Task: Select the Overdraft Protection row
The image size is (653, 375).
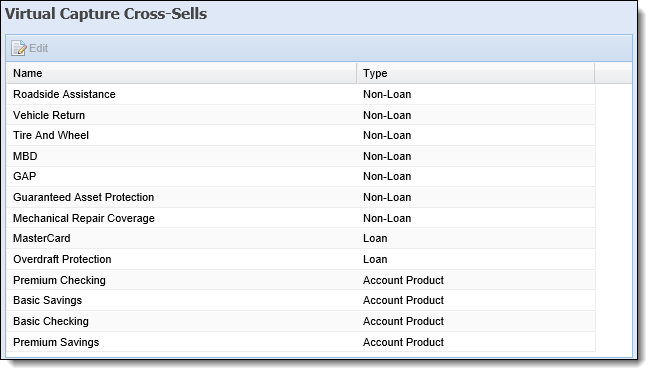Action: click(301, 259)
